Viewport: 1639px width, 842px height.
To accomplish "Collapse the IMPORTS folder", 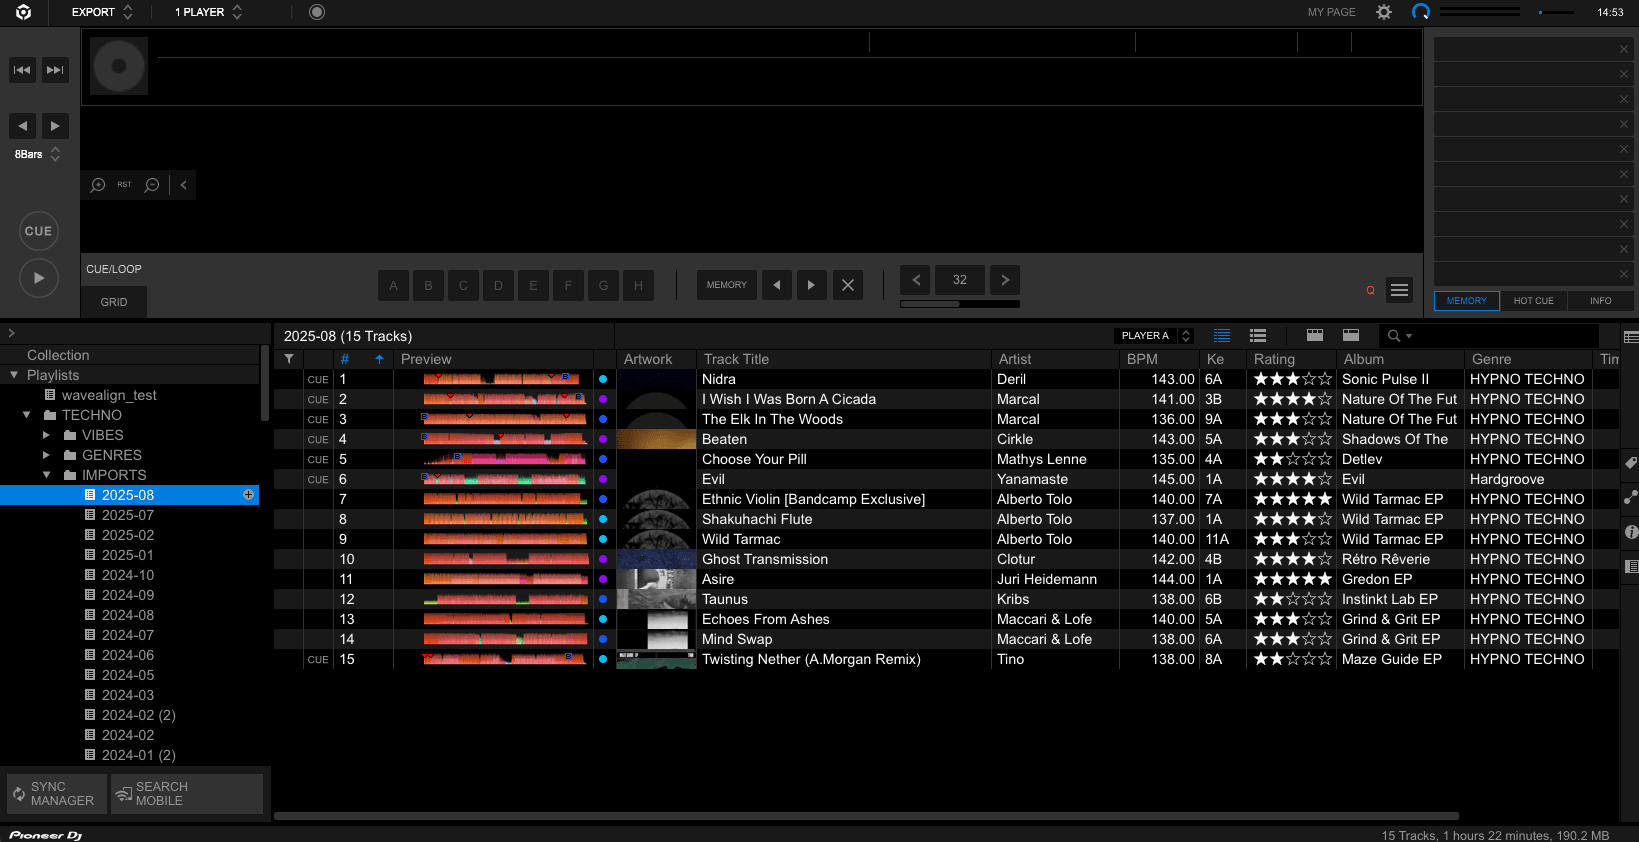I will pyautogui.click(x=46, y=475).
